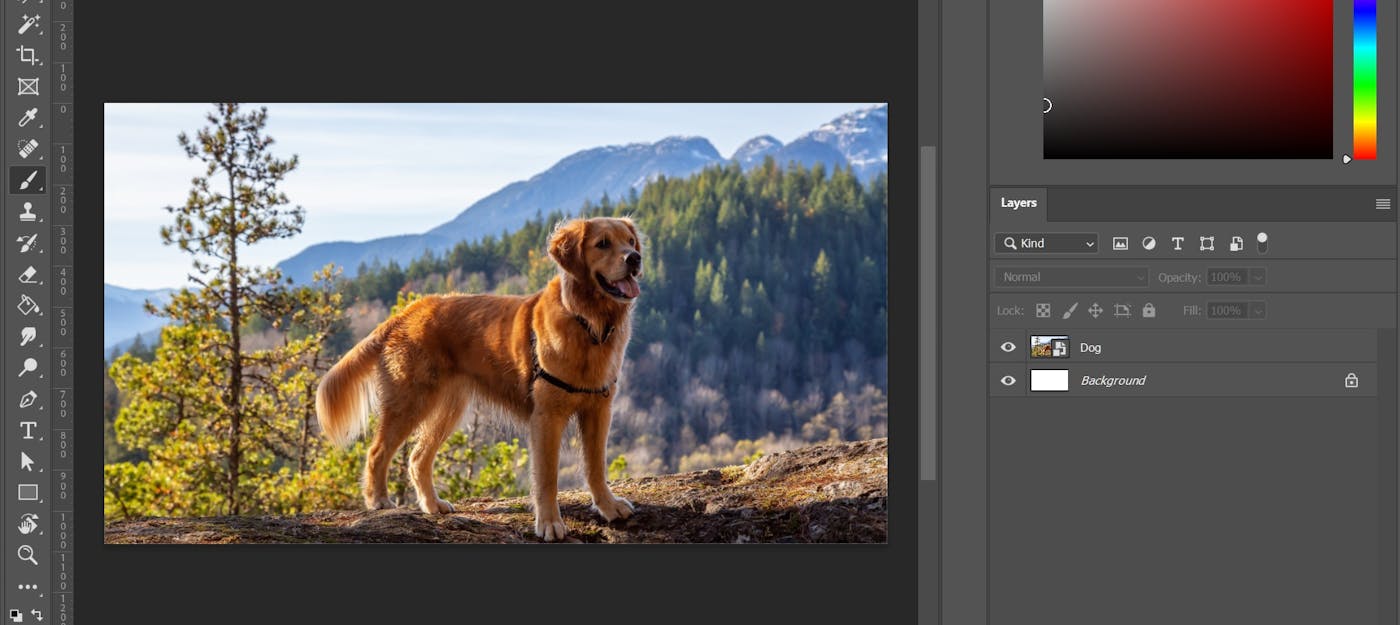Select the Spot Healing Brush tool

[28, 149]
